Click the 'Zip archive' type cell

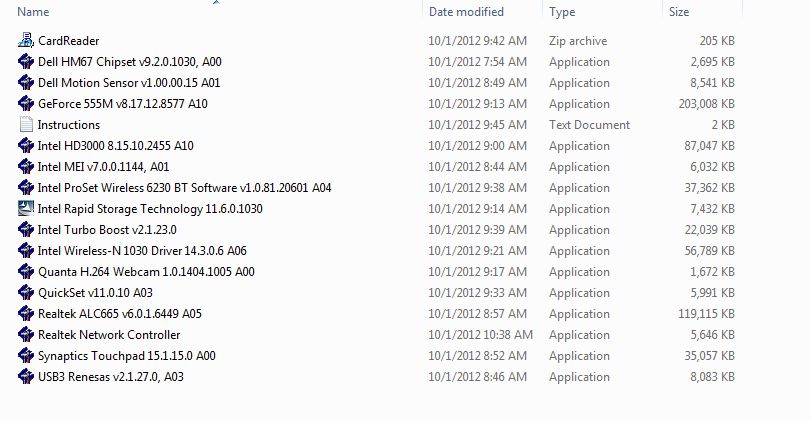[578, 41]
